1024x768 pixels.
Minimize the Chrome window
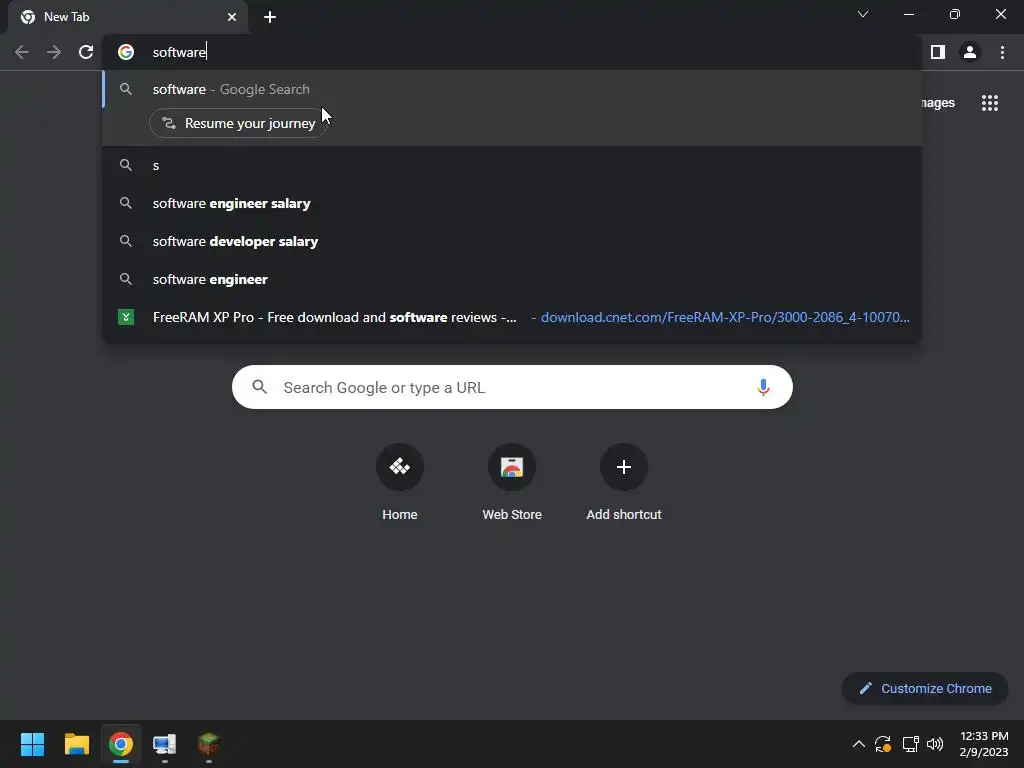tap(908, 14)
